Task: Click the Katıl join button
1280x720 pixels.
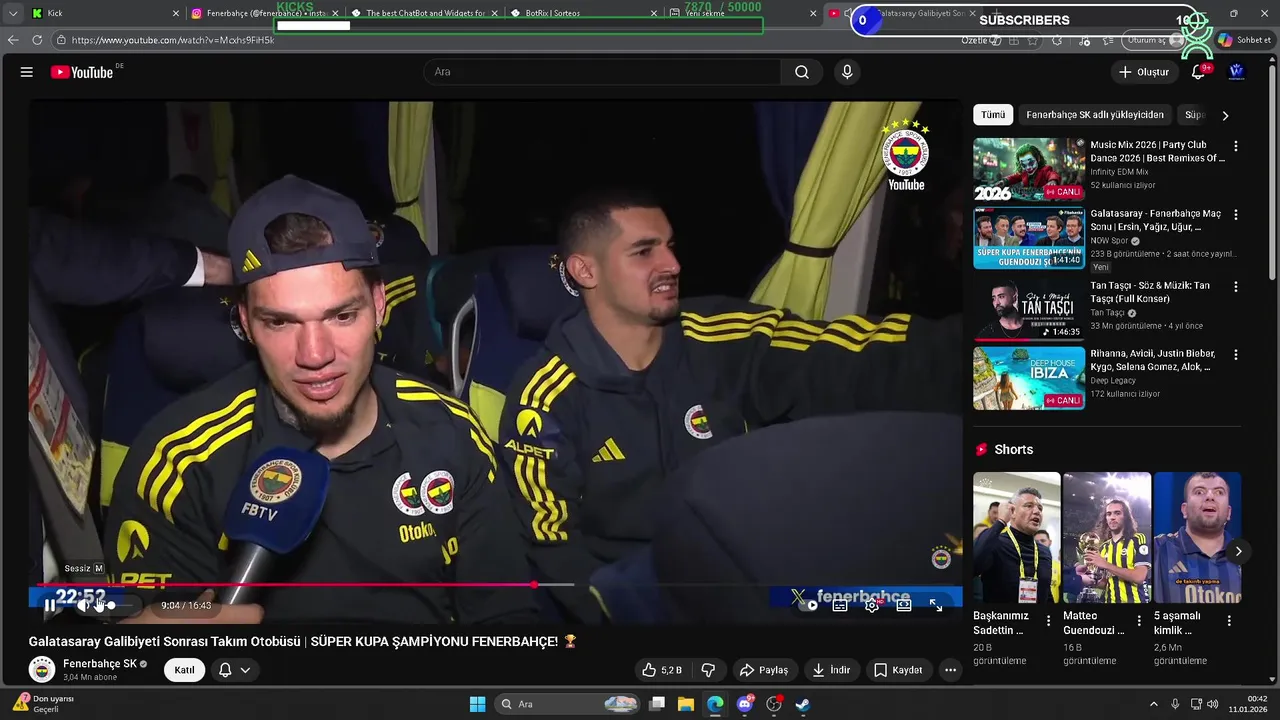Action: (185, 670)
